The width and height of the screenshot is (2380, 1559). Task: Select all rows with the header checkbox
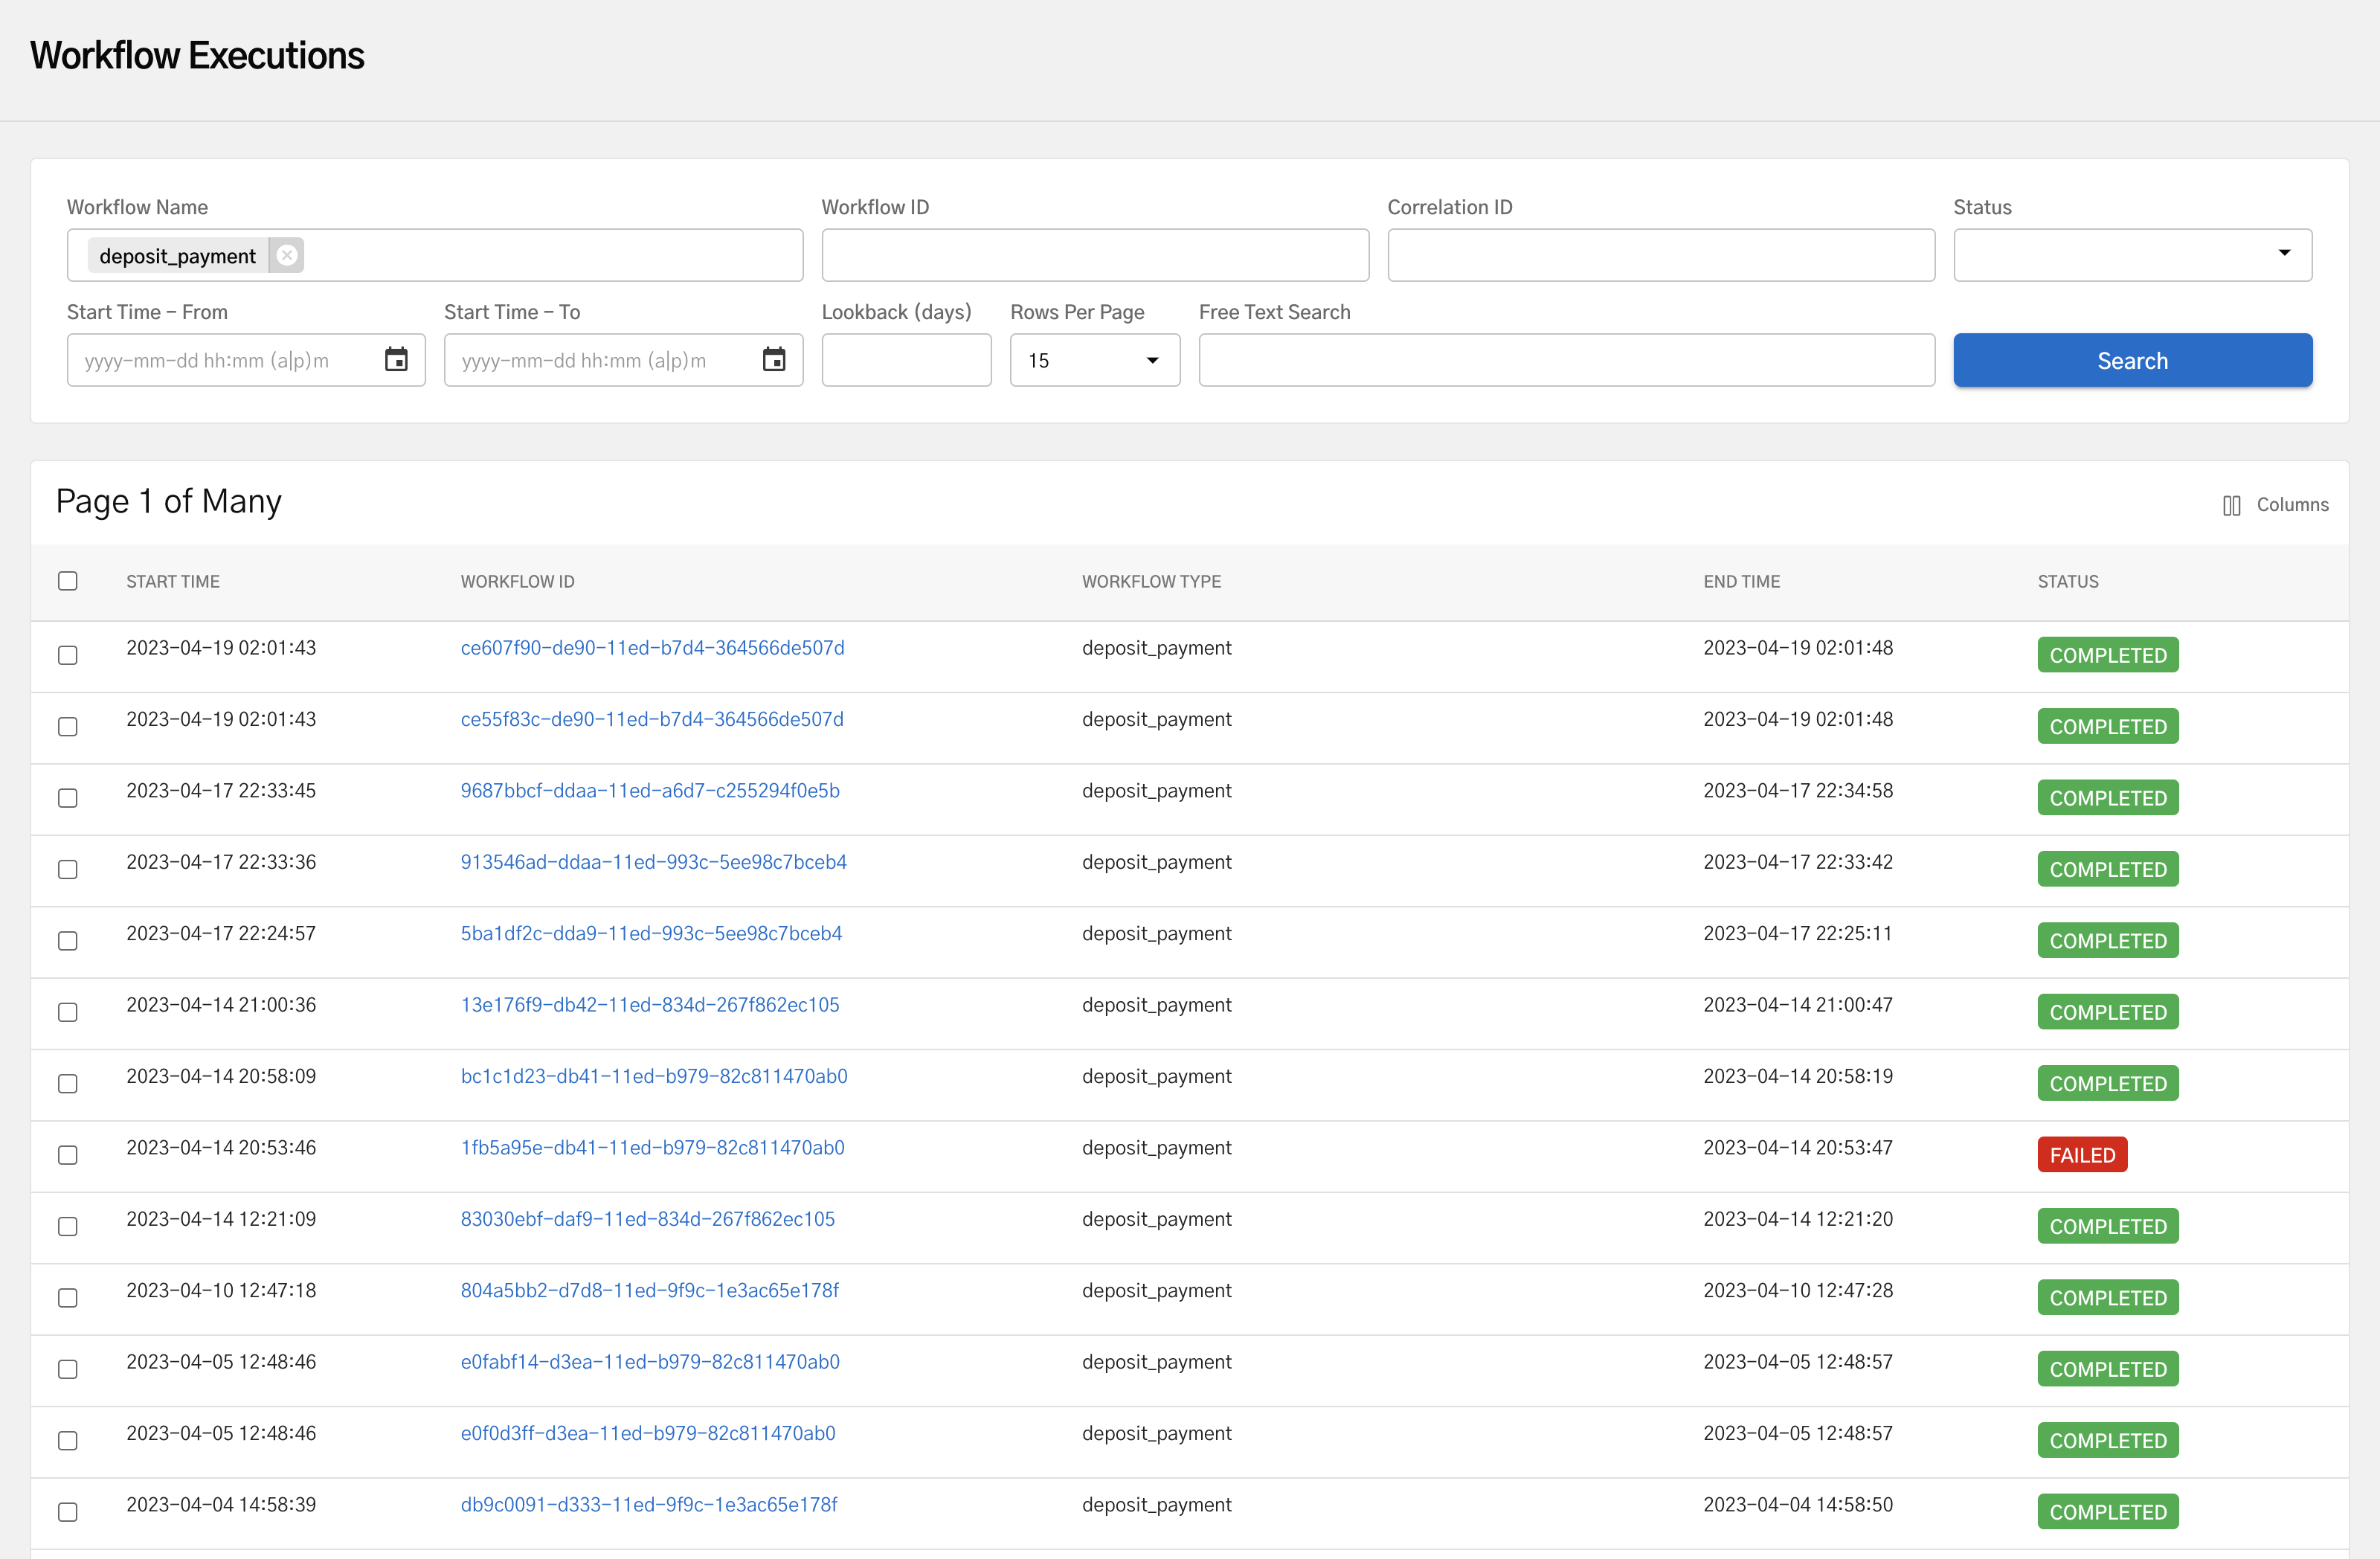(67, 580)
